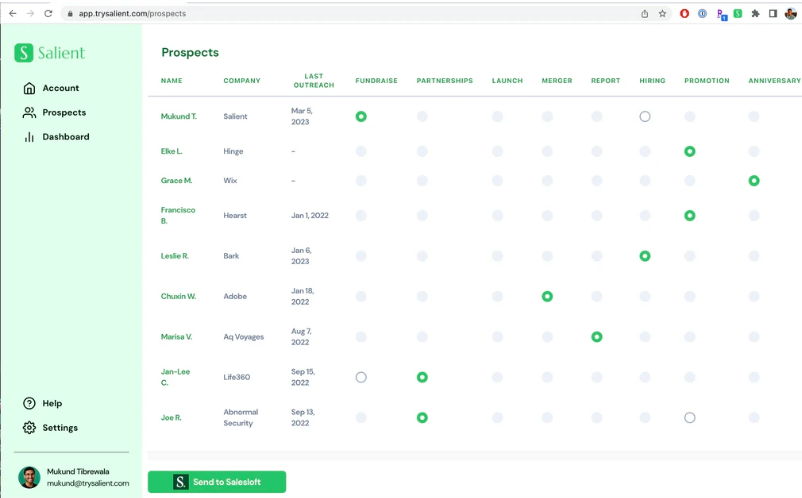Click the Company column header
The width and height of the screenshot is (802, 498).
pyautogui.click(x=242, y=81)
